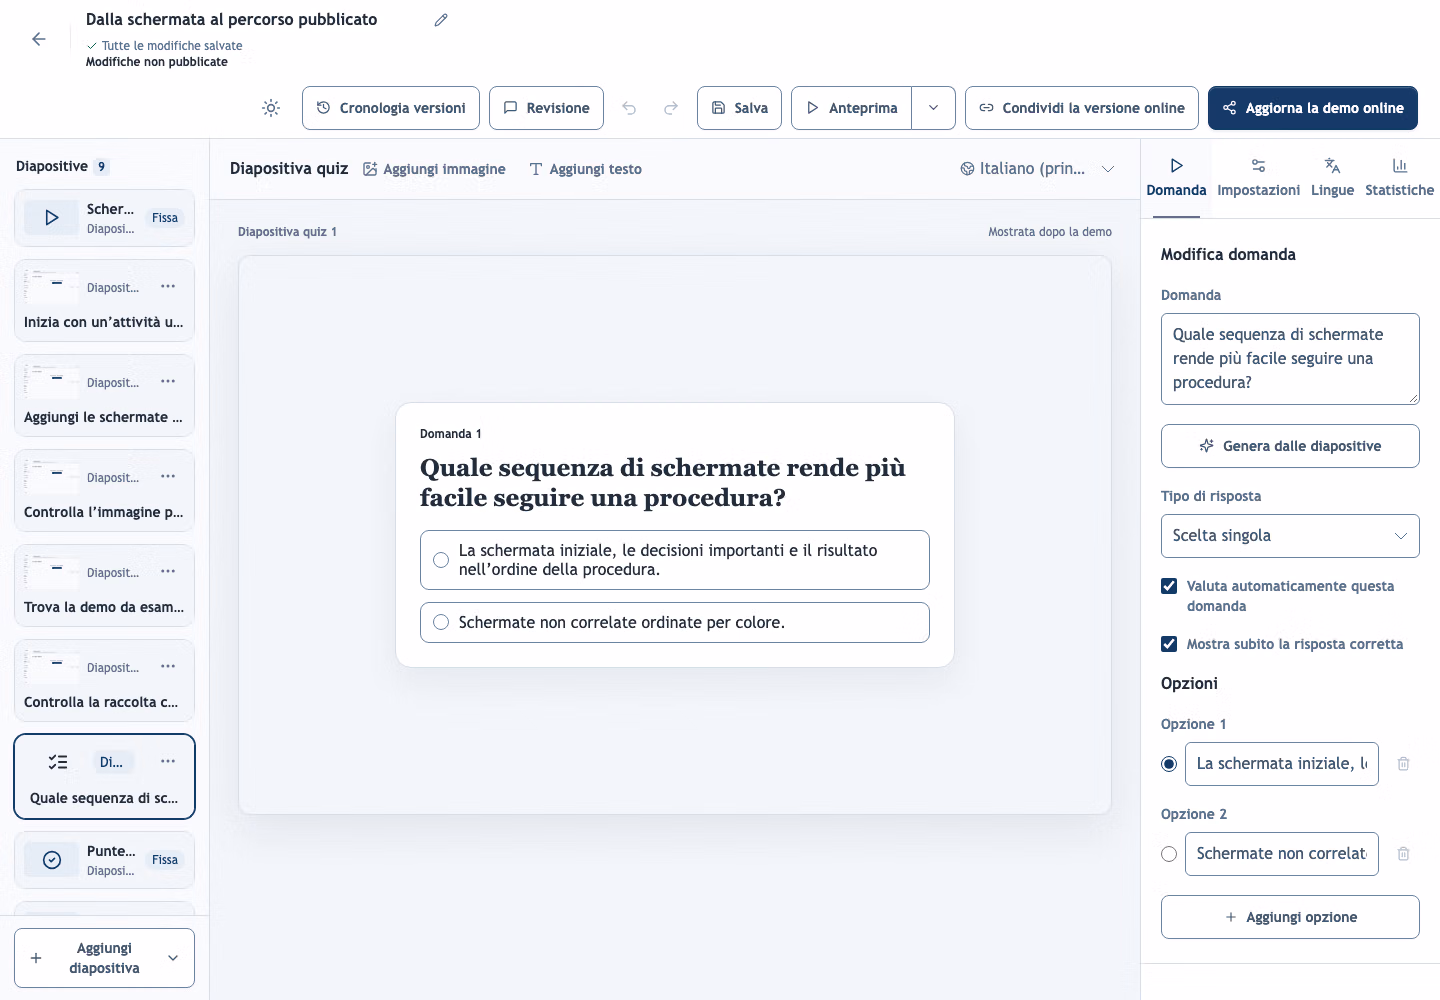Delete Opzione 2 with trash icon
1440x1000 pixels.
pos(1403,854)
